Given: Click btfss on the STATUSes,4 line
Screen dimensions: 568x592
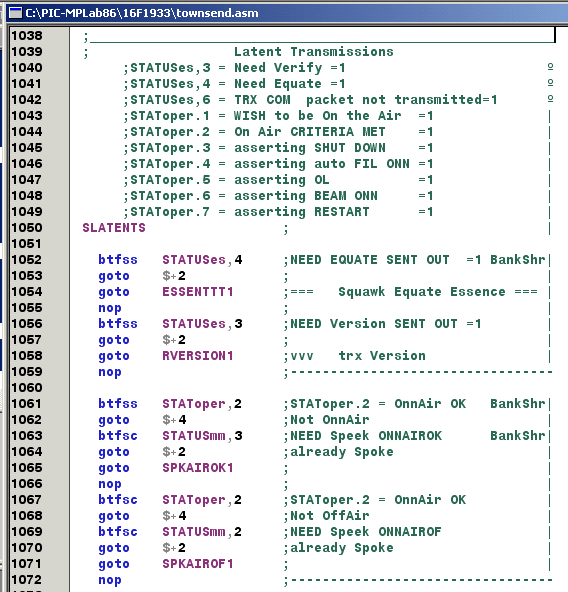Looking at the screenshot, I should (x=118, y=260).
